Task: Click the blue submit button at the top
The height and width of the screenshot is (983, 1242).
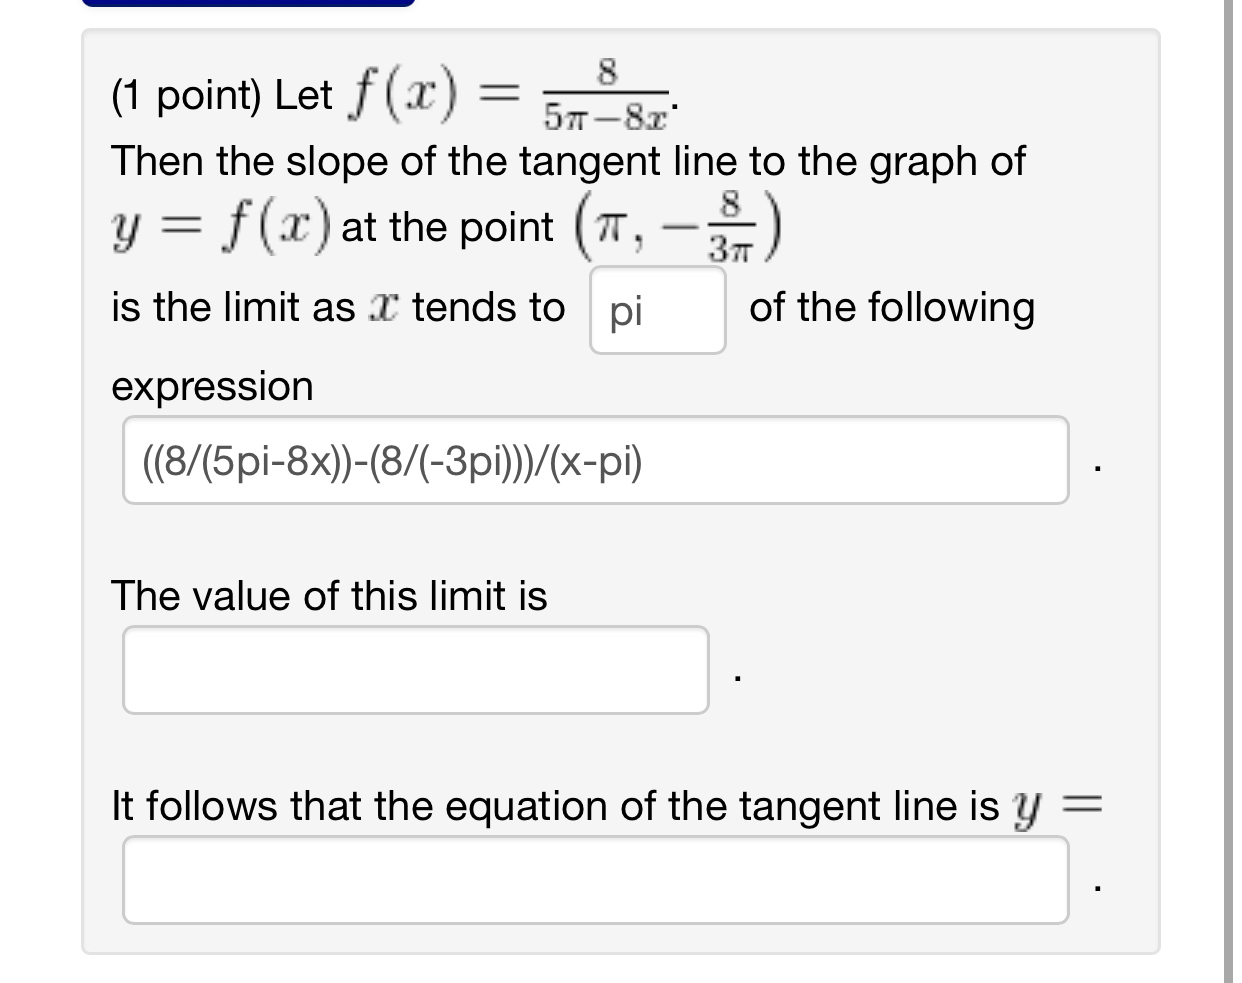Action: pyautogui.click(x=250, y=5)
